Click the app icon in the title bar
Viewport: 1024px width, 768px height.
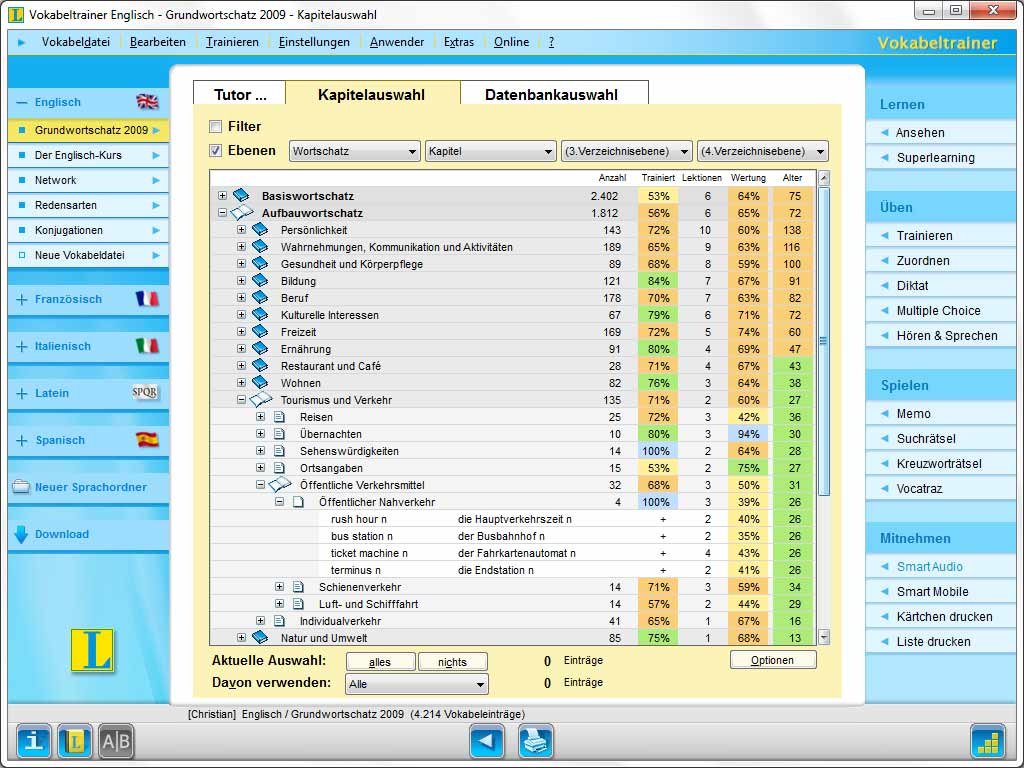coord(16,14)
